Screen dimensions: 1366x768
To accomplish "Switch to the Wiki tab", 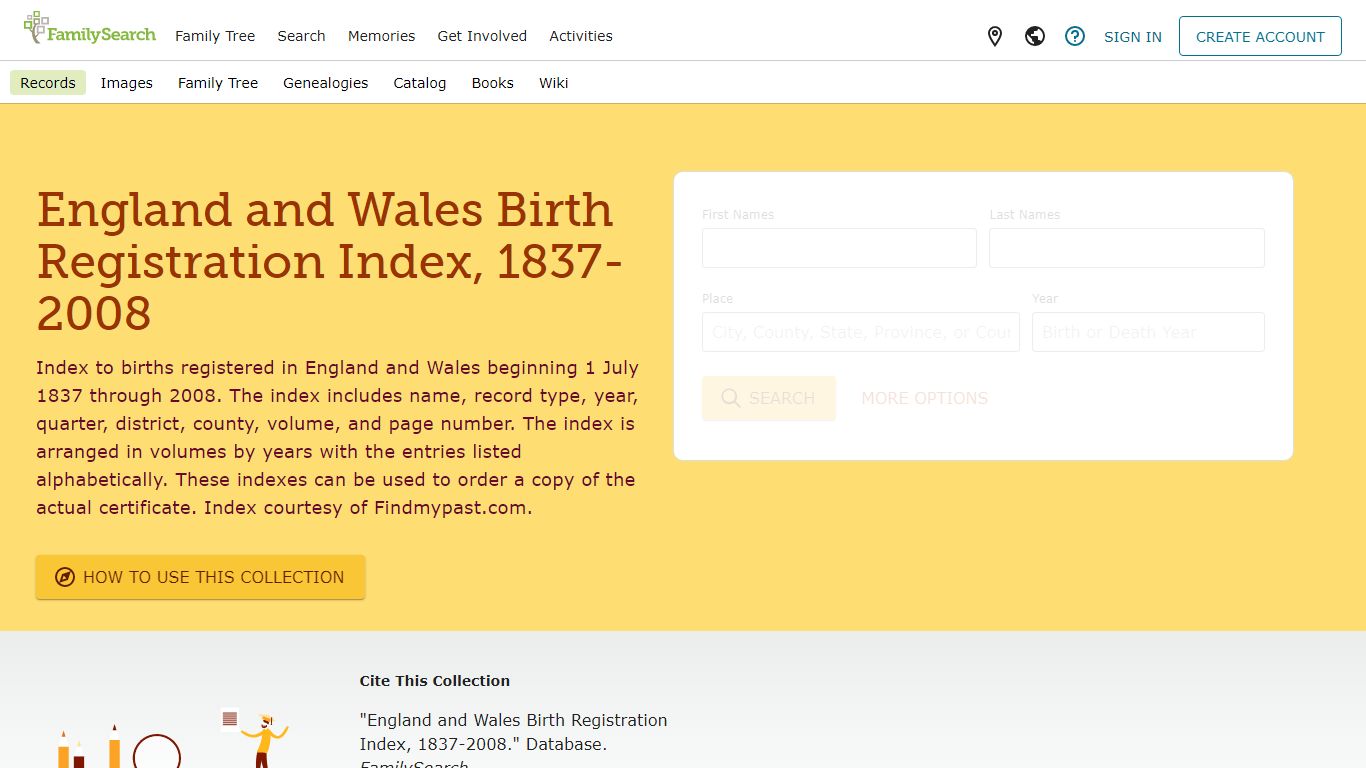I will coord(554,83).
